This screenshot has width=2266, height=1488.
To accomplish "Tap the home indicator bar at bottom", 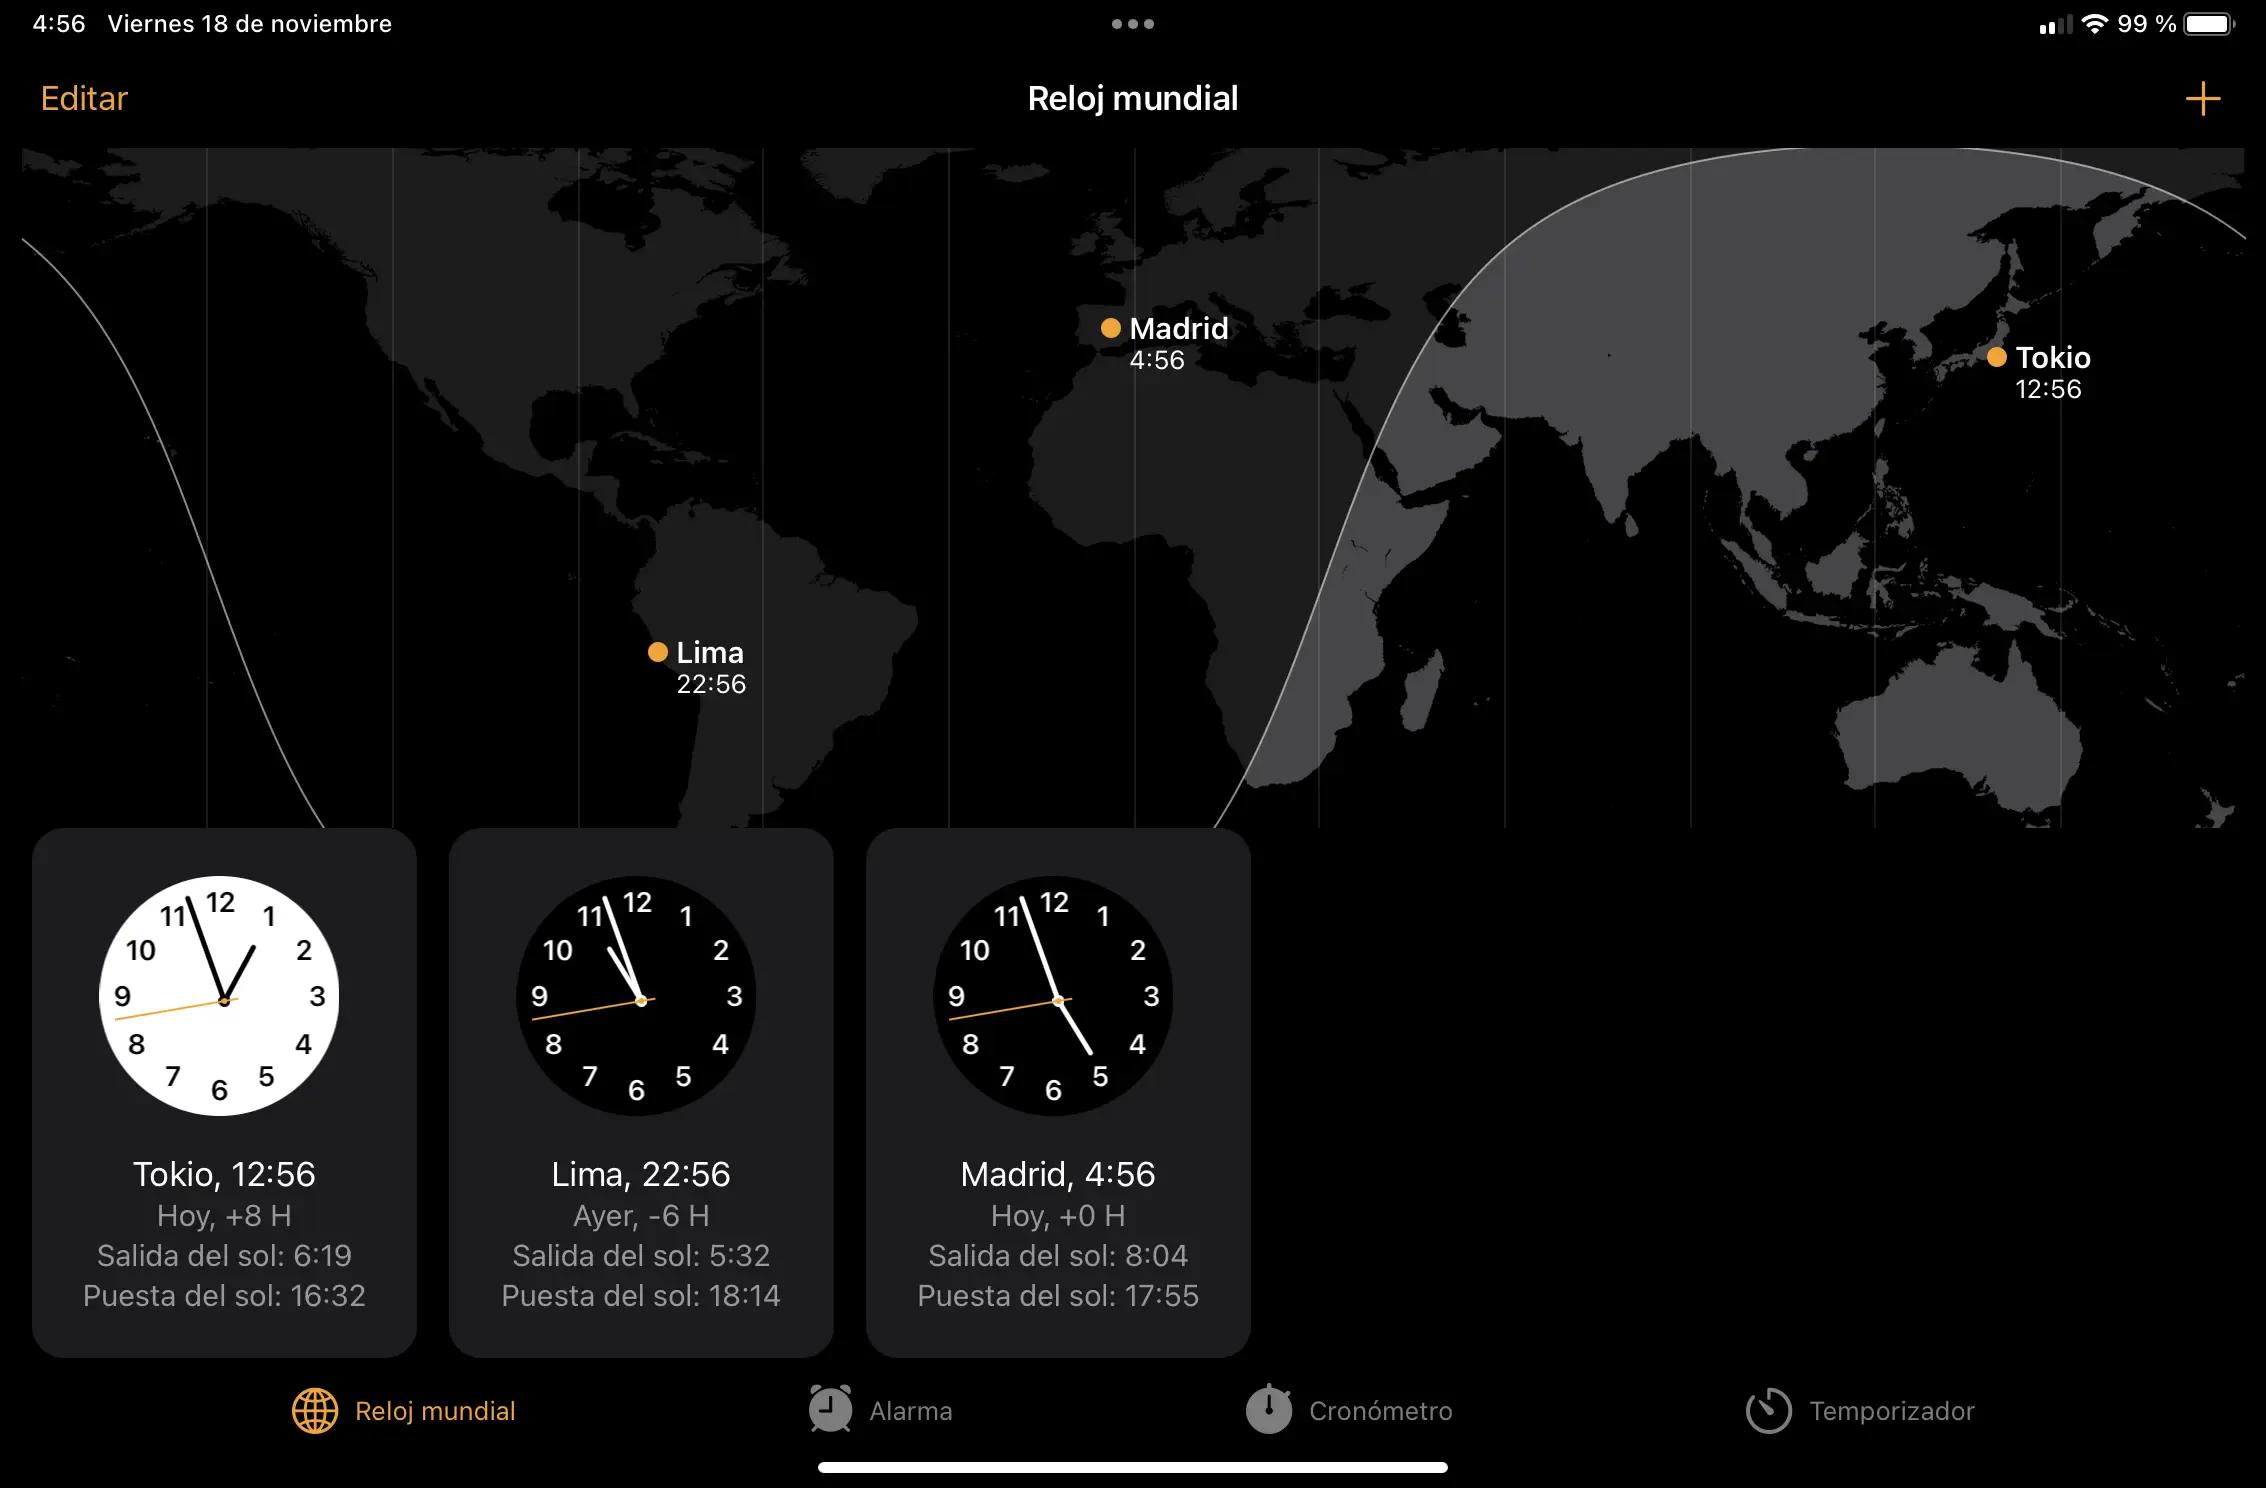I will pyautogui.click(x=1132, y=1467).
